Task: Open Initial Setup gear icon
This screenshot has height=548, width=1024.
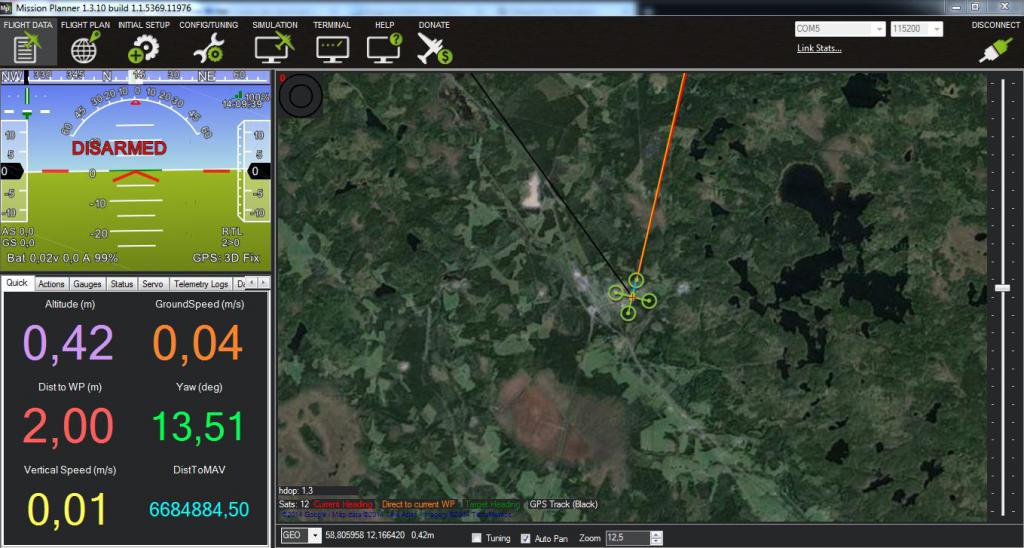Action: [144, 48]
